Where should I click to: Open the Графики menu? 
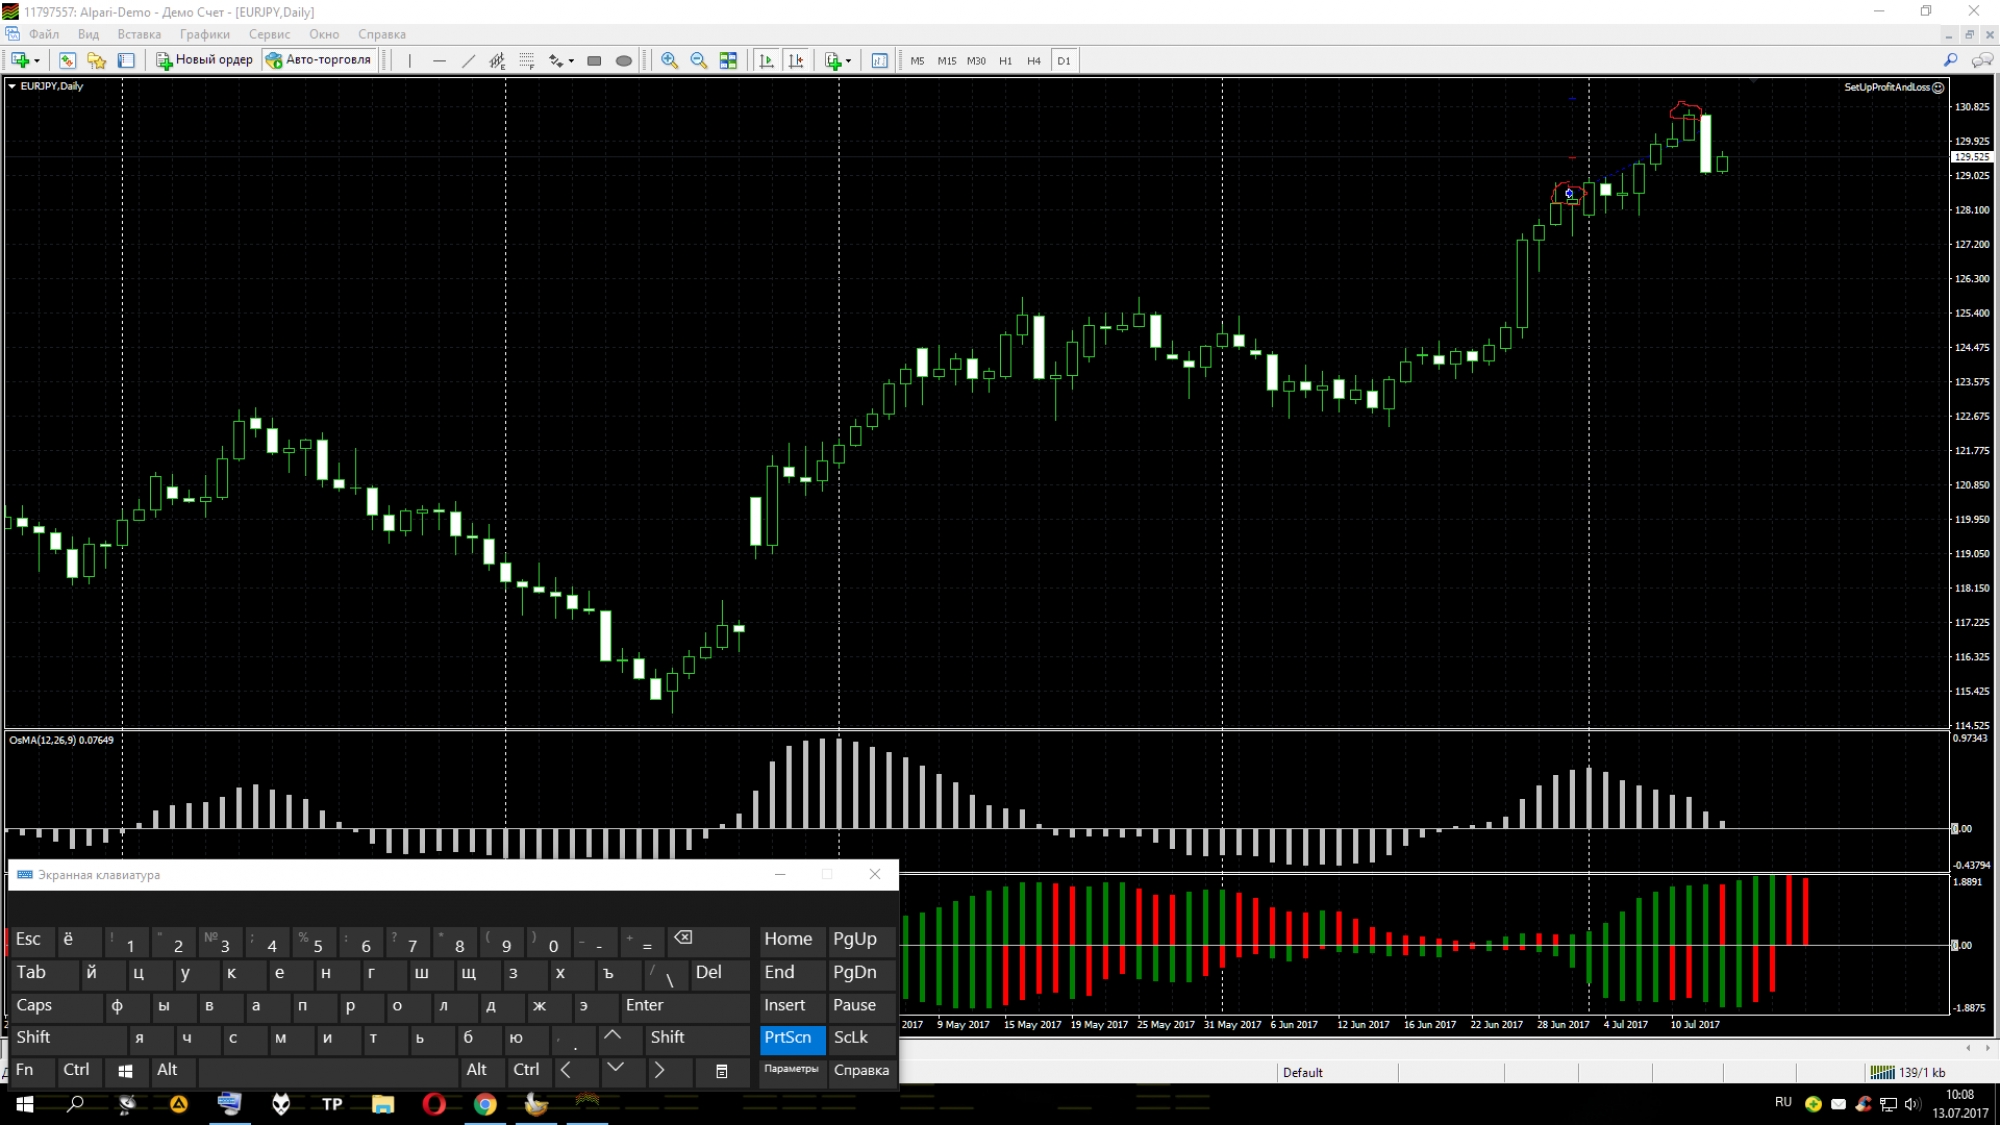coord(205,34)
